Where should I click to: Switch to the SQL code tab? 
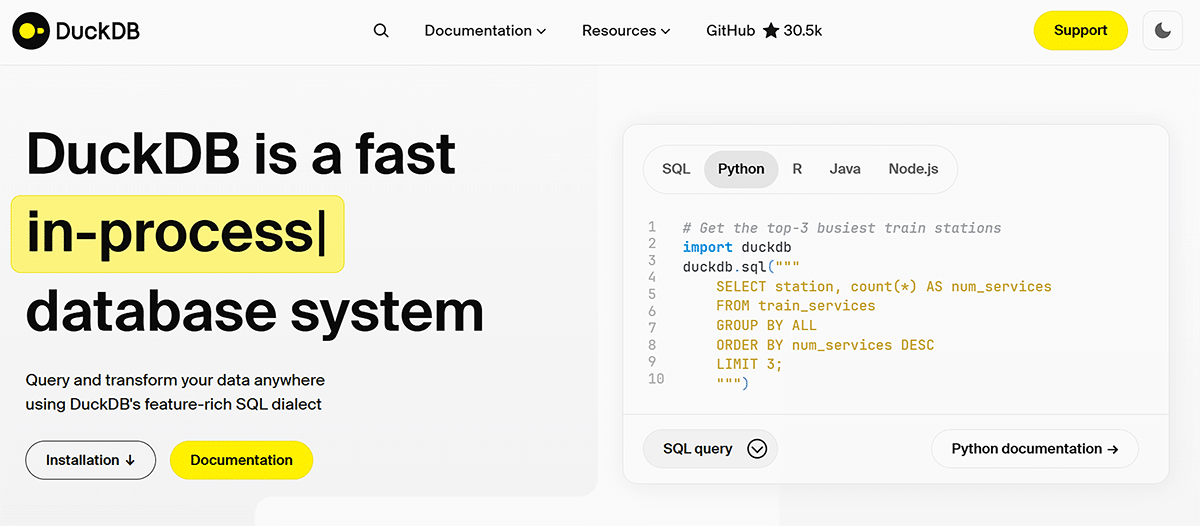pos(676,169)
